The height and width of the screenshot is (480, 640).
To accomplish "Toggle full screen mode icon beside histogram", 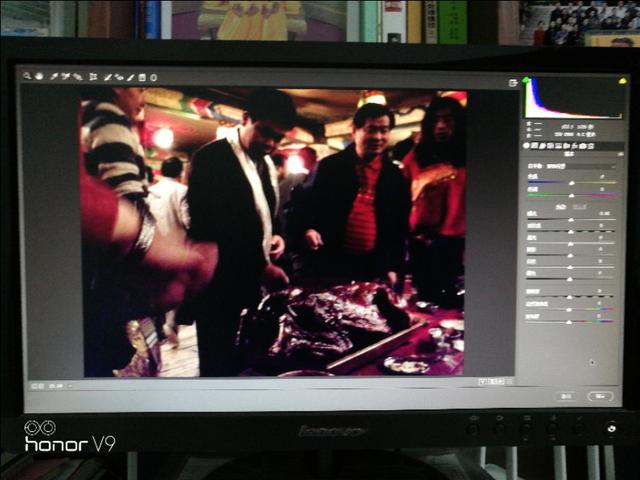I will [513, 83].
